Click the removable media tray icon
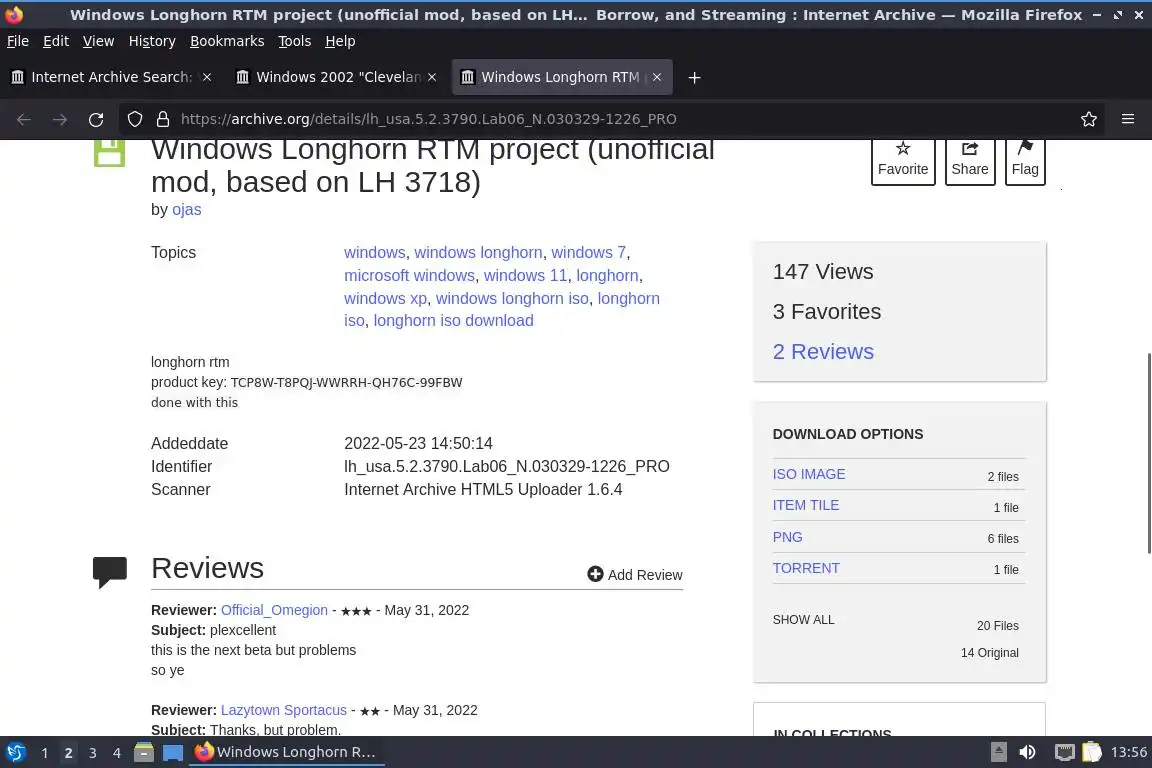This screenshot has width=1152, height=768. (x=998, y=752)
